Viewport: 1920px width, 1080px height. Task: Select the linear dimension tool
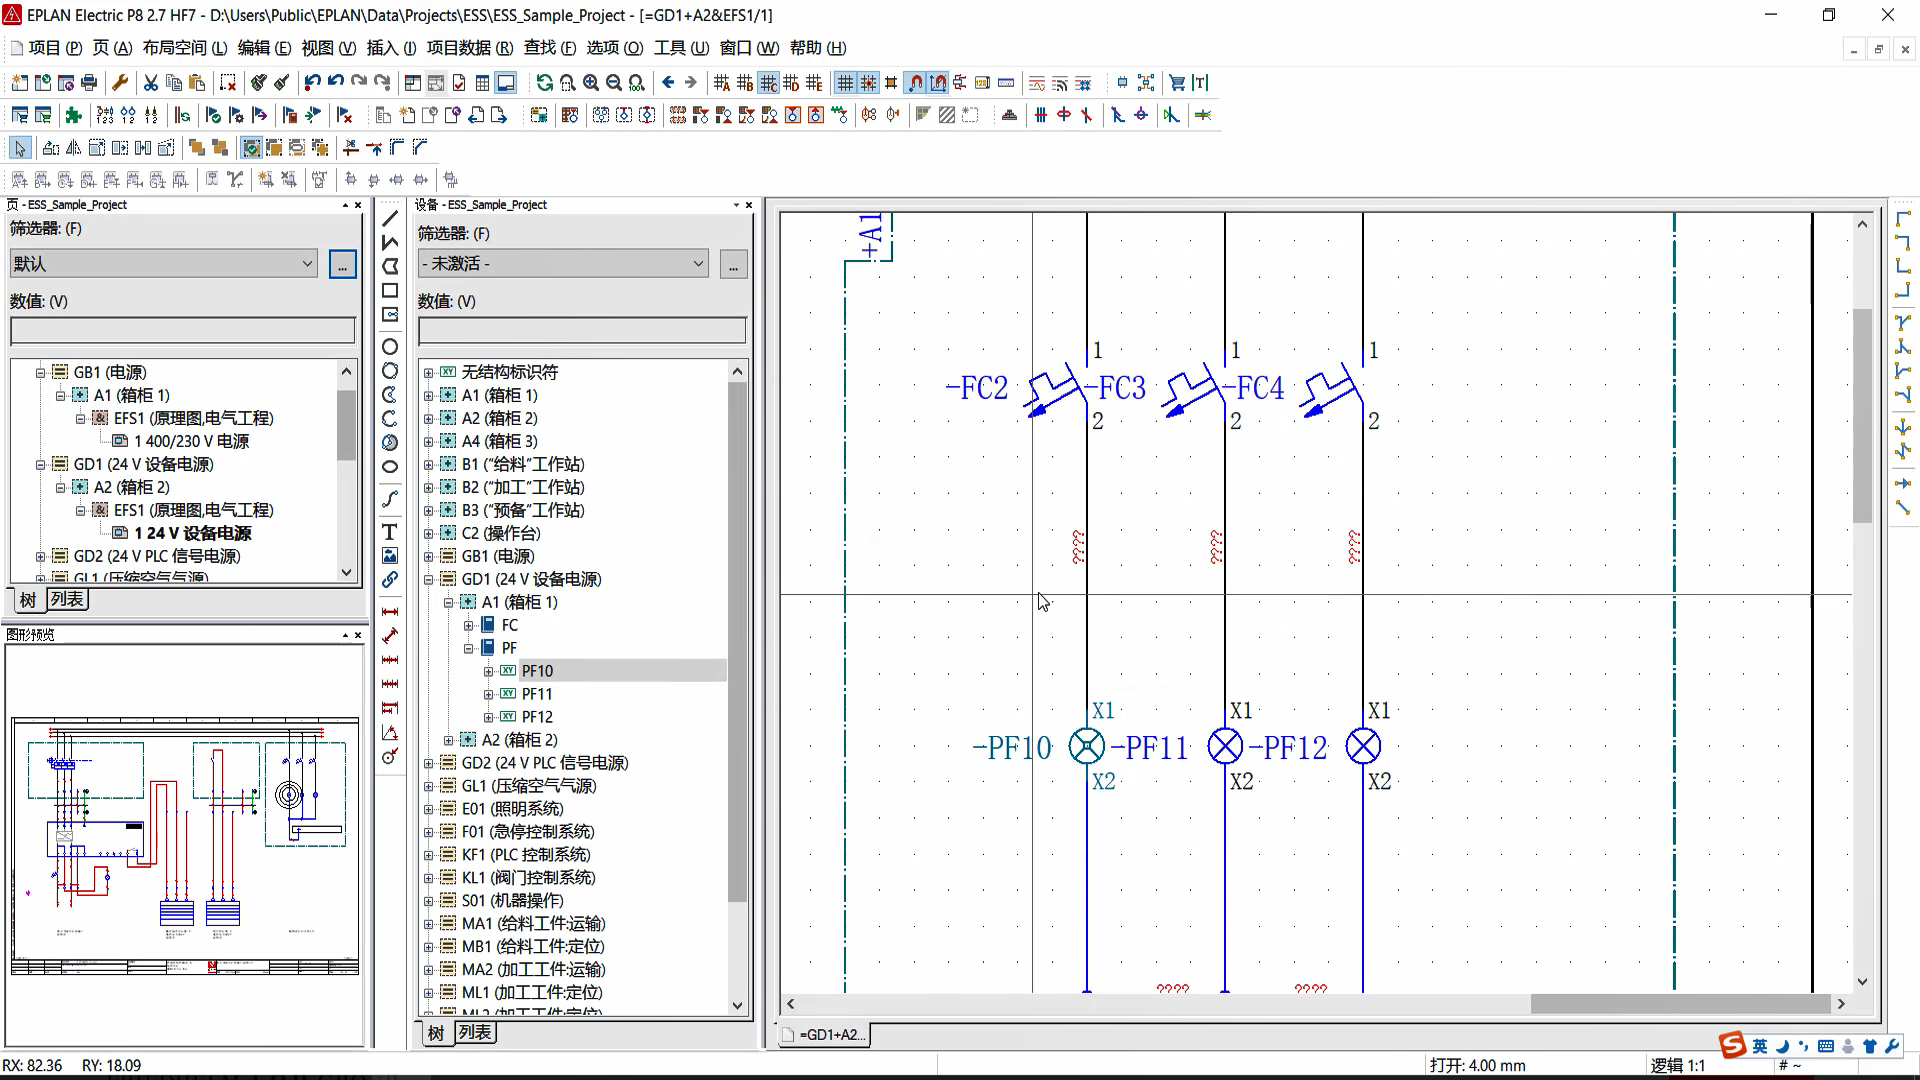pyautogui.click(x=390, y=611)
